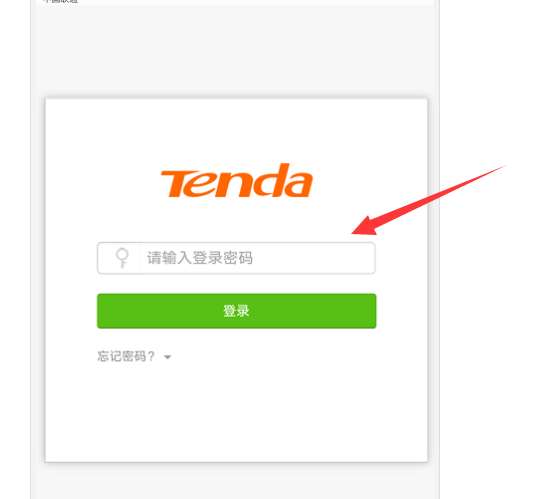Click the cut-off text at top left
Screen dimensions: 550x499
60,1
